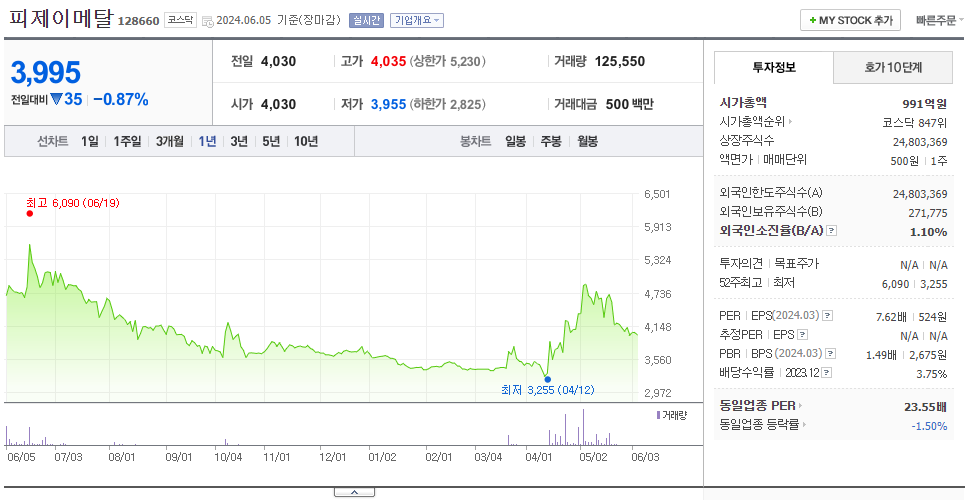Click the 저가 value 3,955
Screen dimensions: 968x500
point(388,104)
